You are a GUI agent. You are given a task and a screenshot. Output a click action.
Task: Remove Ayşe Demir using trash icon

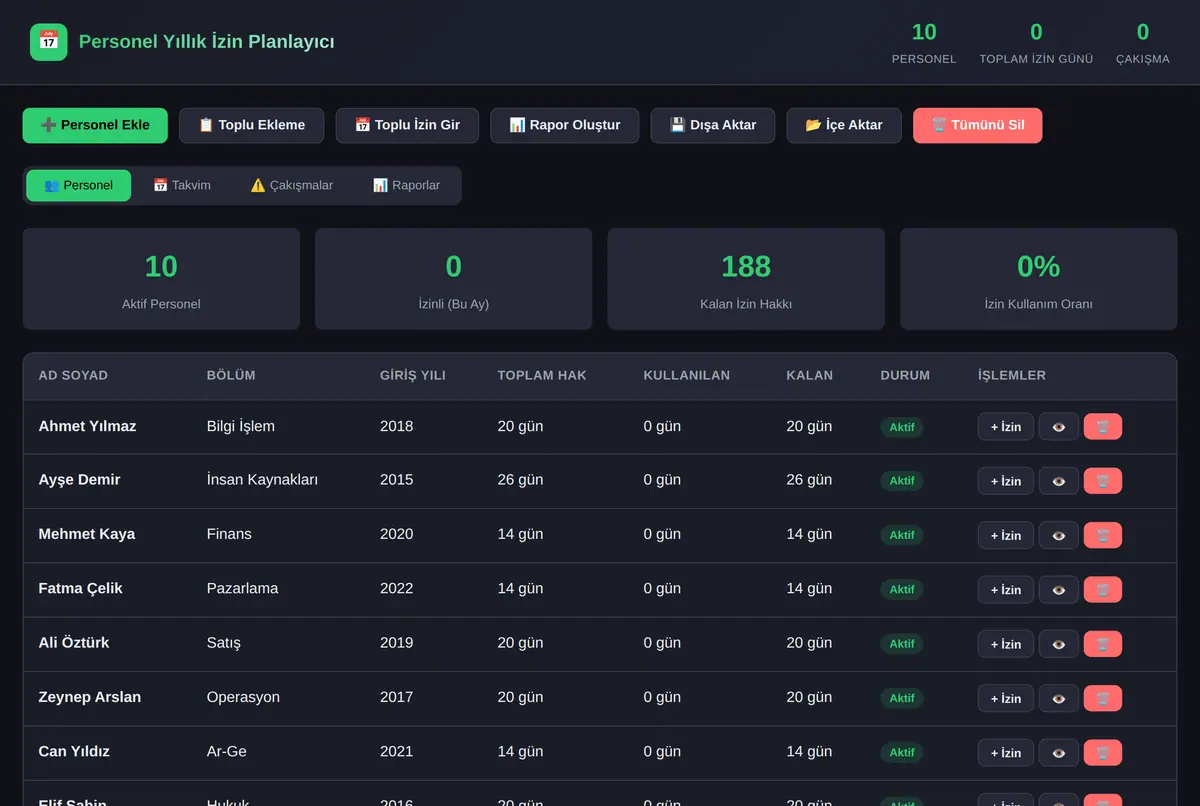(1103, 481)
